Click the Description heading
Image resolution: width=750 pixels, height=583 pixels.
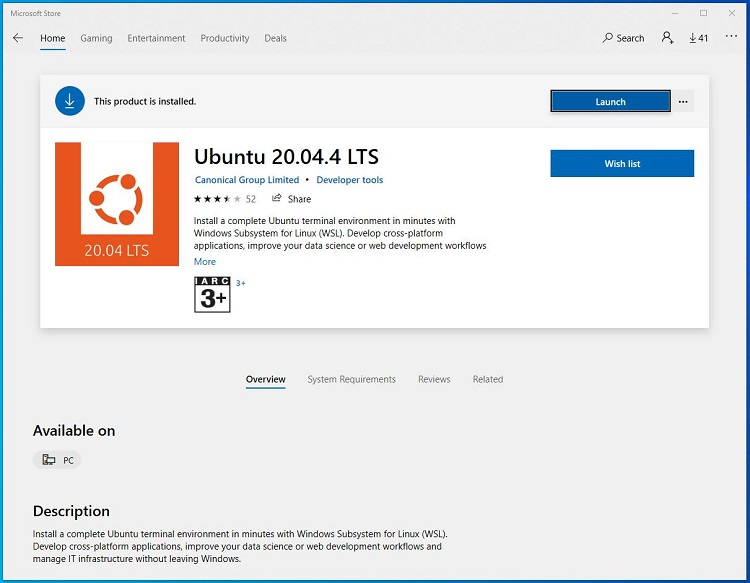click(x=71, y=511)
